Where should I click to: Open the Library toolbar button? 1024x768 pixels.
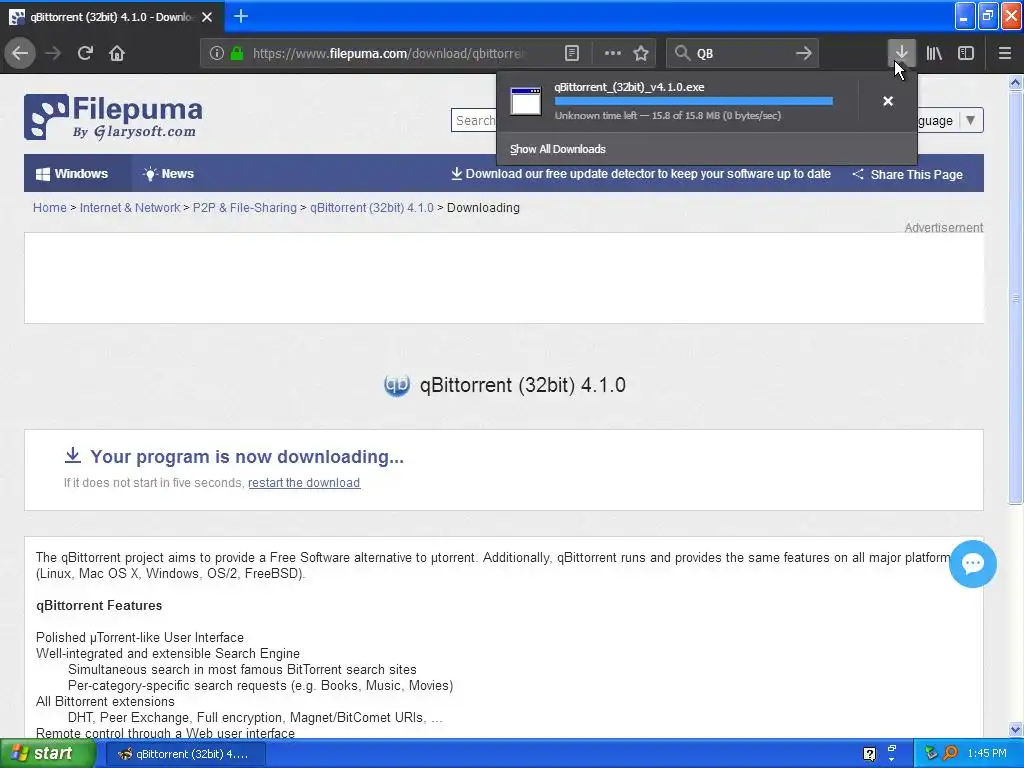coord(934,53)
